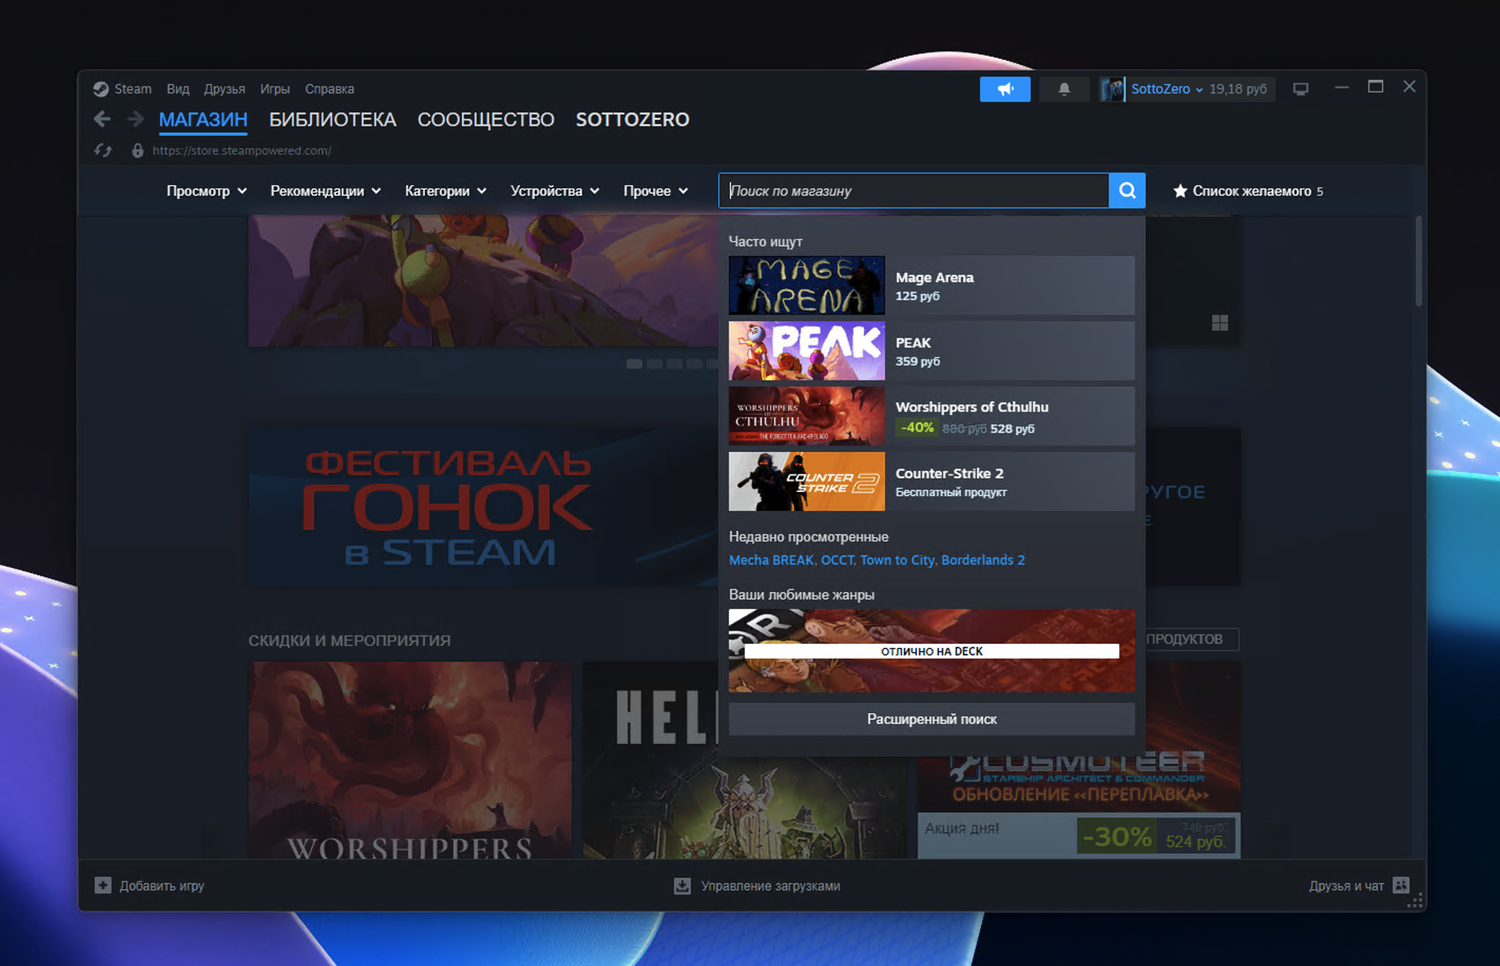Click the store page vertical scrollbar
This screenshot has width=1500, height=966.
pyautogui.click(x=1418, y=262)
